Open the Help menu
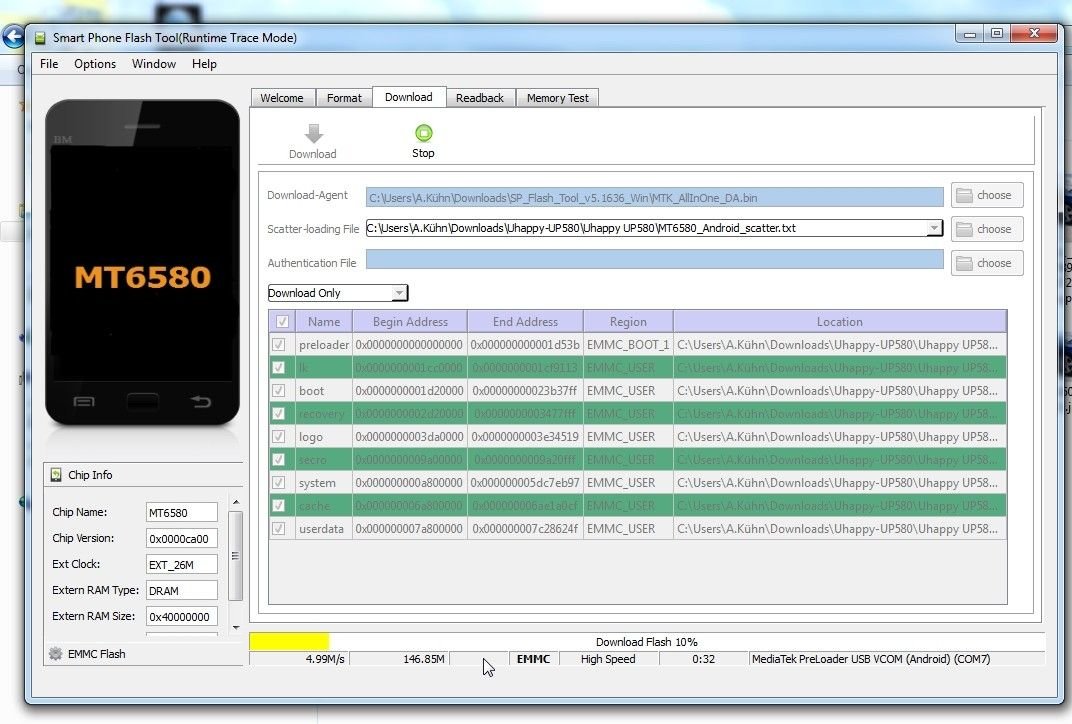This screenshot has width=1072, height=724. (x=204, y=64)
